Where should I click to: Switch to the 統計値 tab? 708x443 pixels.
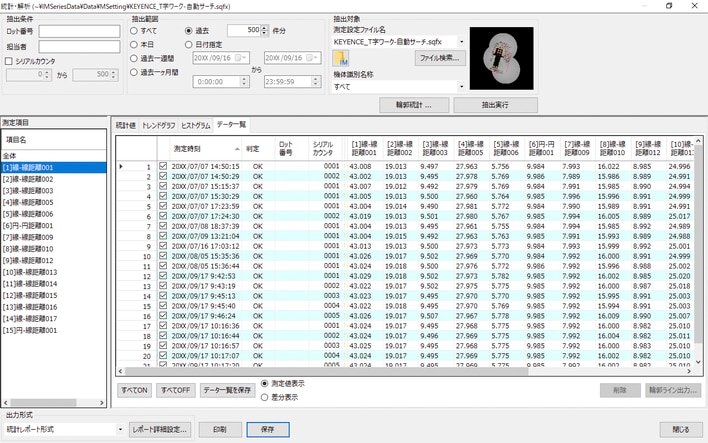click(126, 126)
